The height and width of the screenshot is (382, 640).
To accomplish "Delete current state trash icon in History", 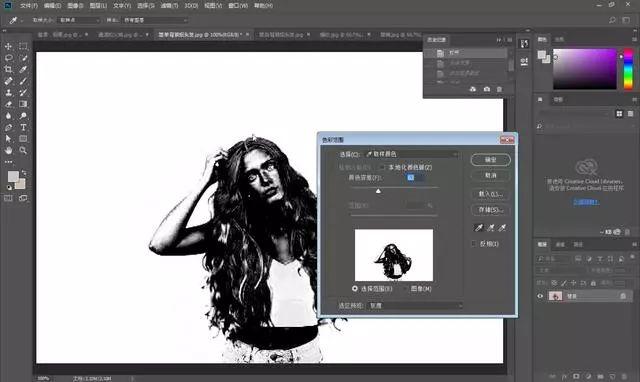I will coord(499,89).
